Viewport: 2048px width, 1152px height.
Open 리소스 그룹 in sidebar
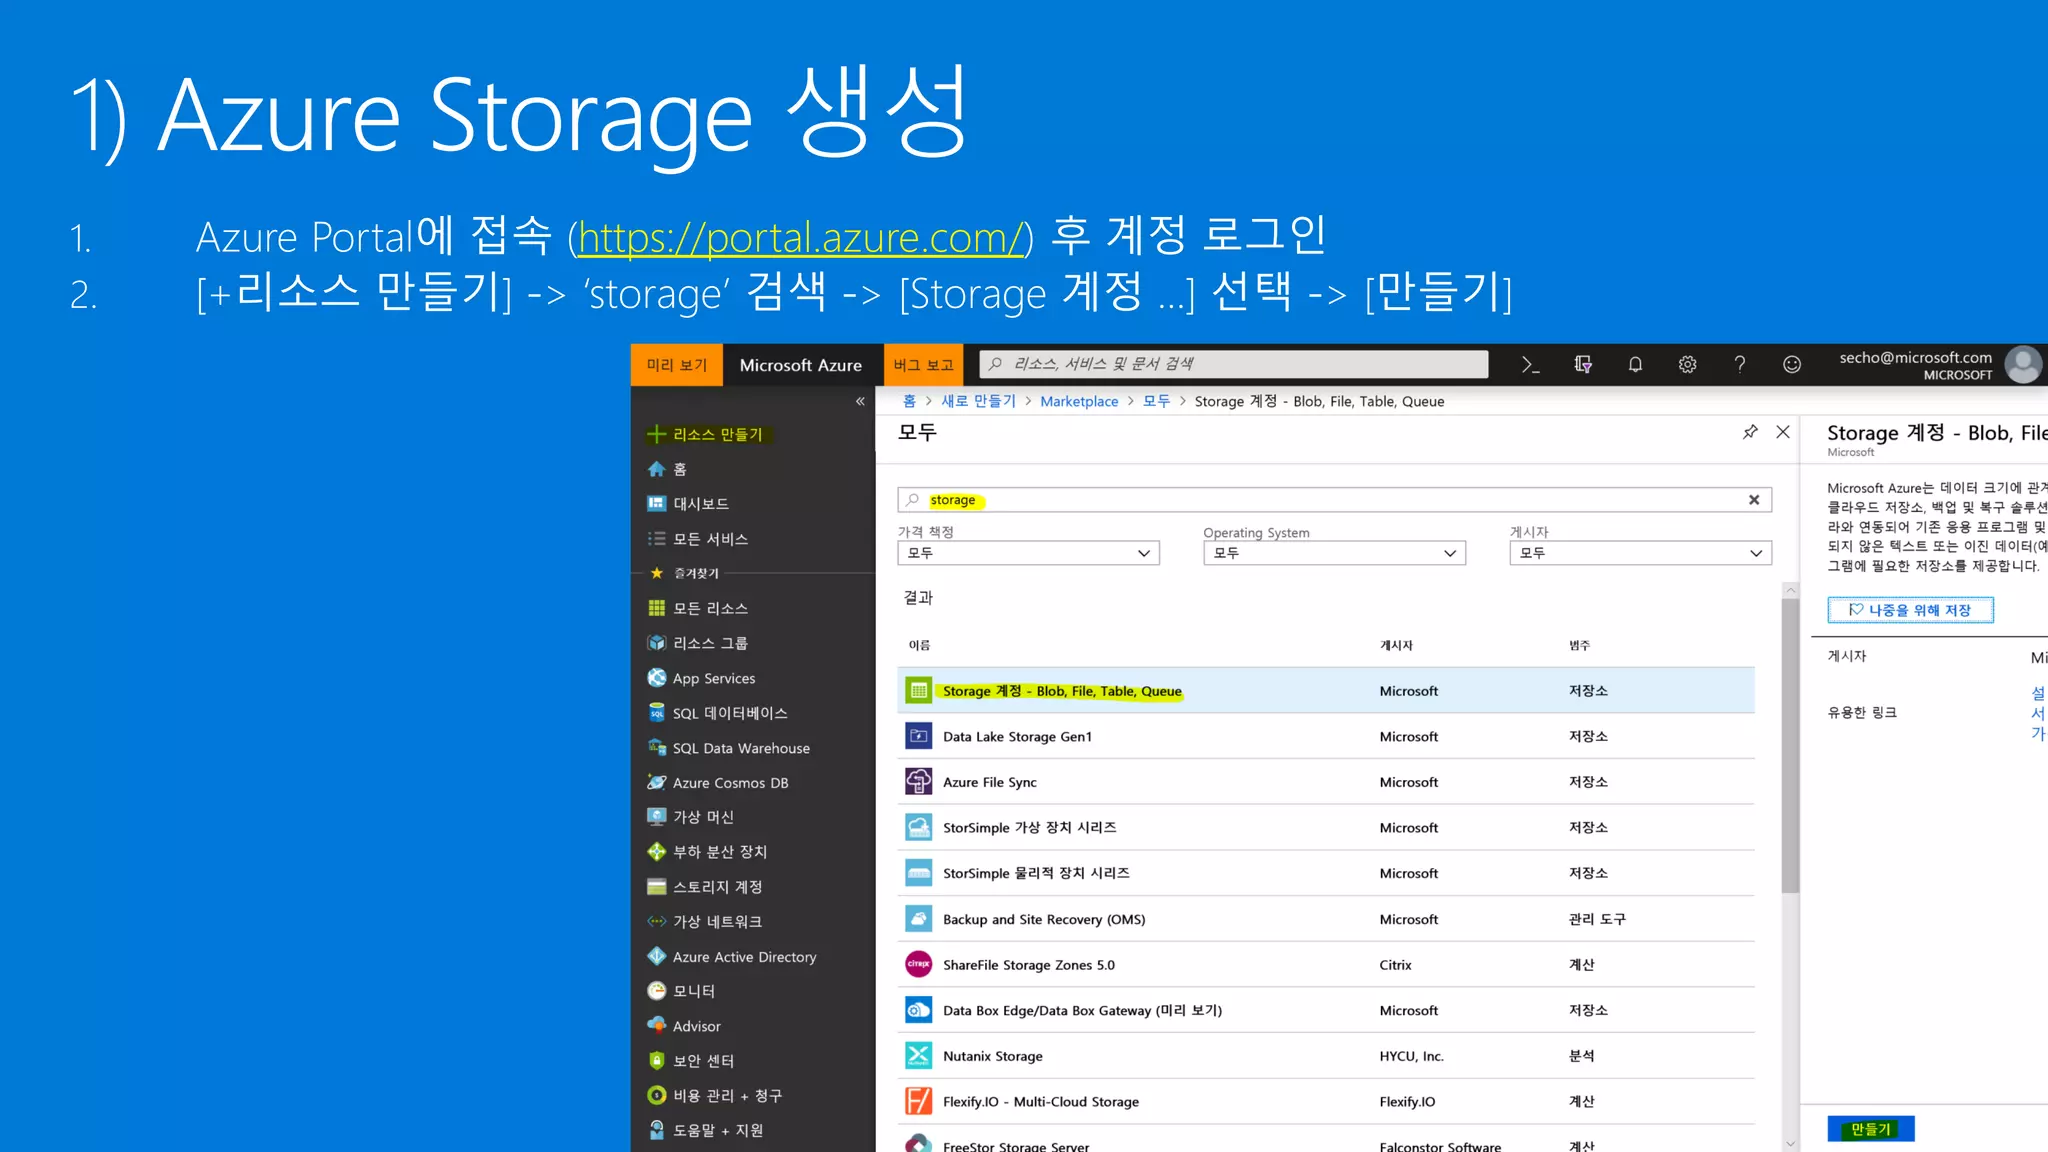(698, 643)
